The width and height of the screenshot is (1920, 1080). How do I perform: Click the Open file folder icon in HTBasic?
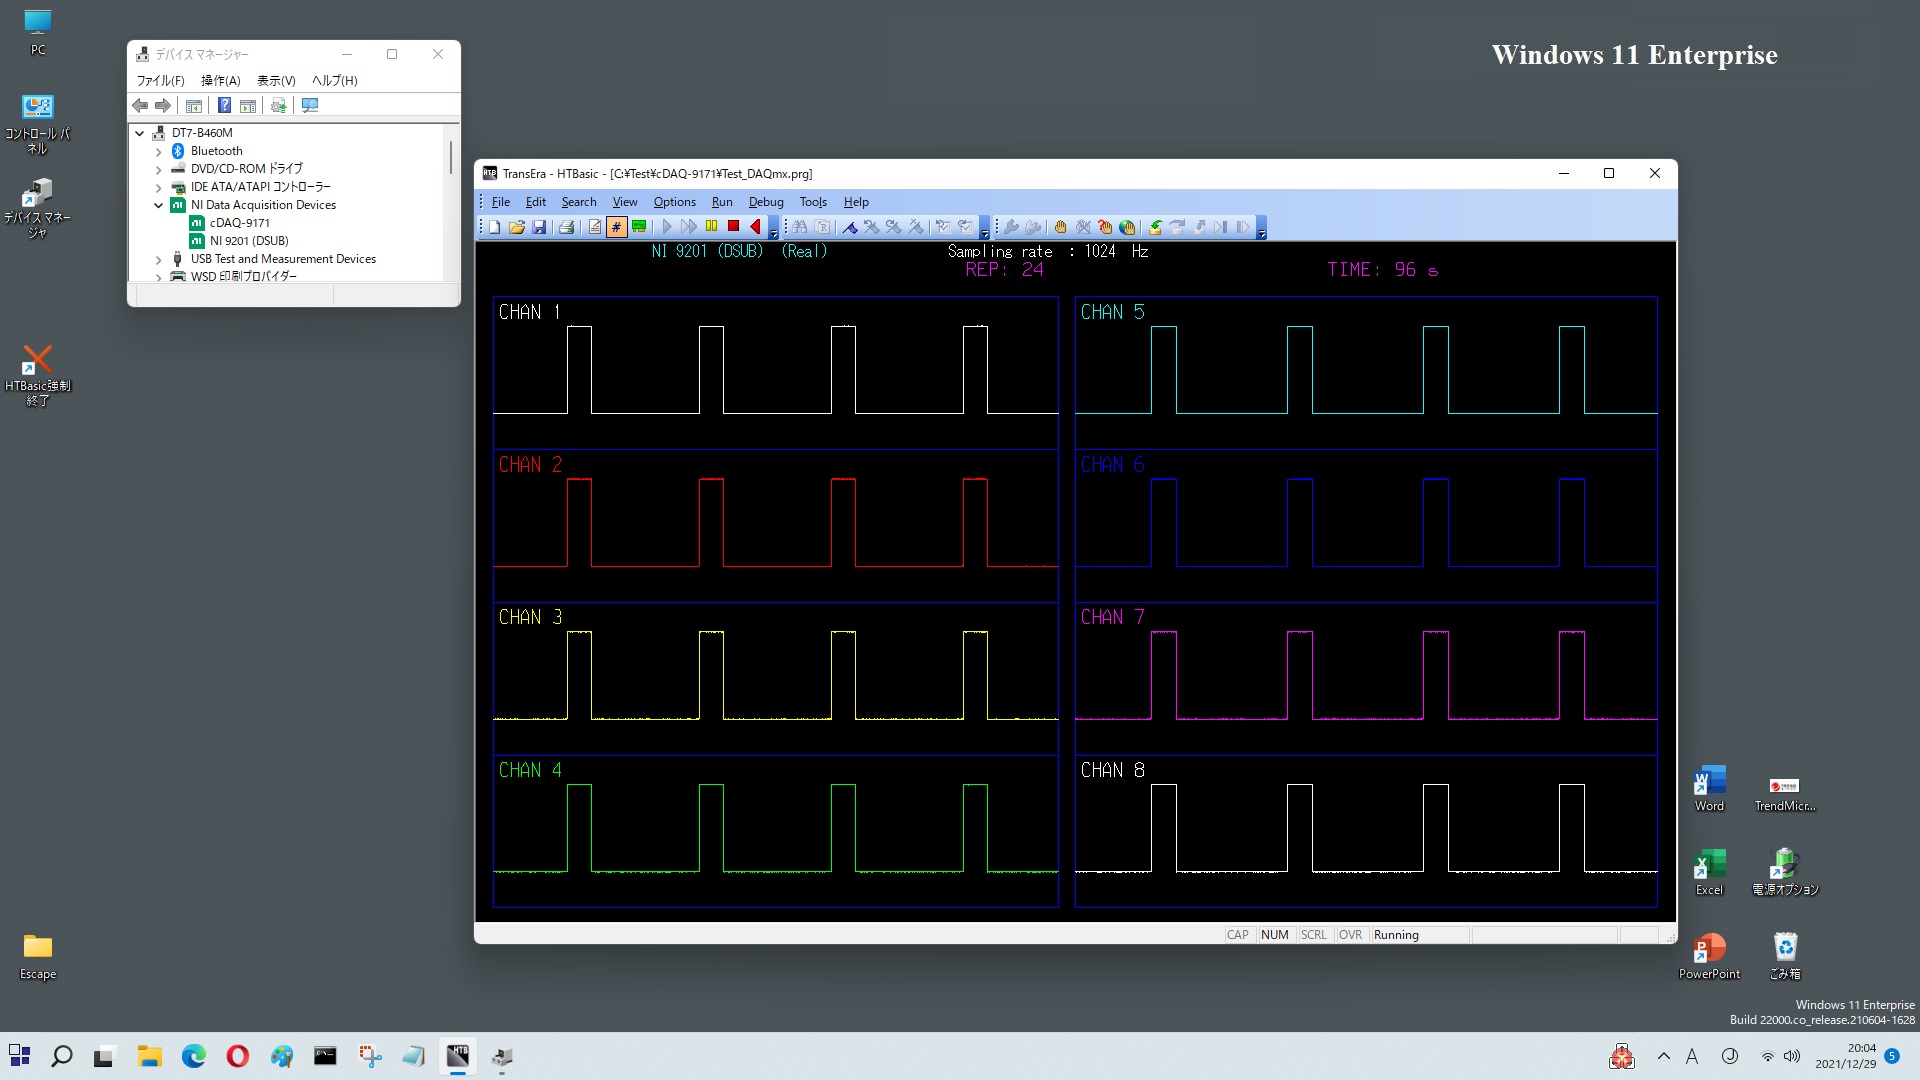(517, 227)
